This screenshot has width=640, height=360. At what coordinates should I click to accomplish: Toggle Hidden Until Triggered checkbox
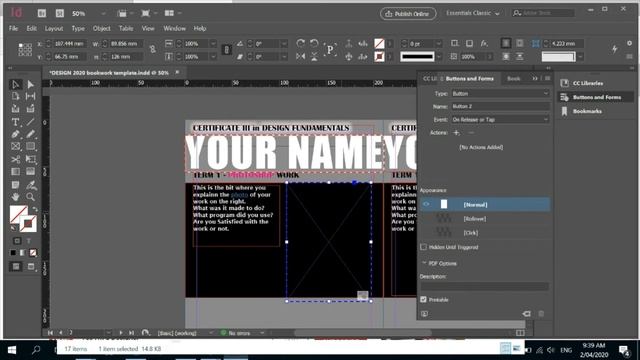click(x=423, y=247)
